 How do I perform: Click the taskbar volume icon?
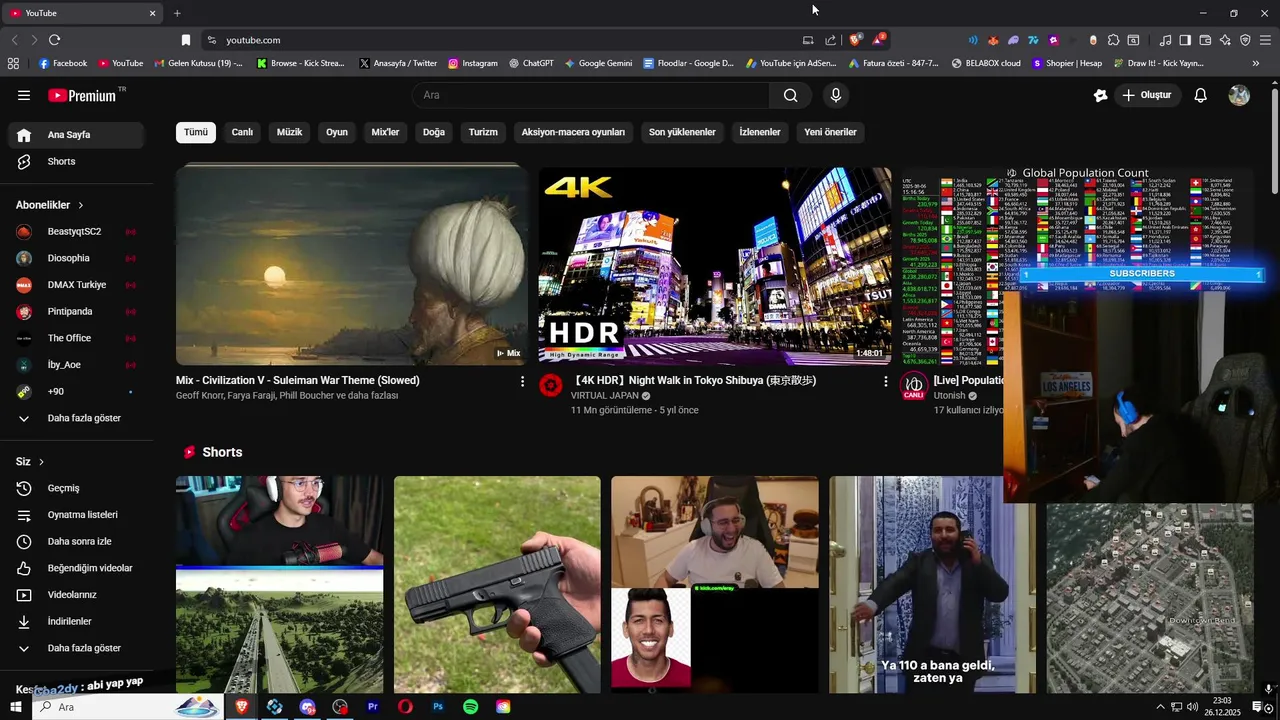click(x=1192, y=707)
